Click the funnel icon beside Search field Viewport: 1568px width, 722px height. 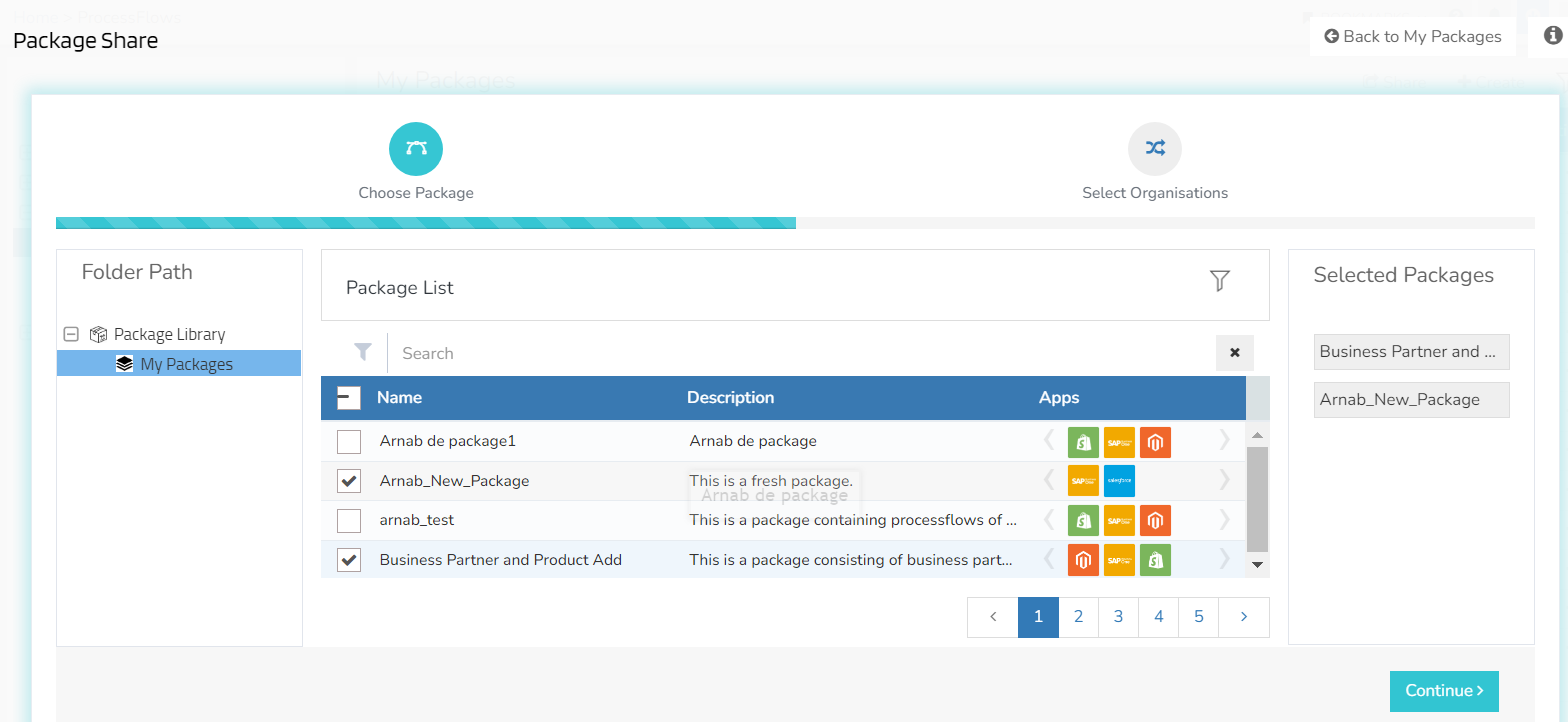363,352
